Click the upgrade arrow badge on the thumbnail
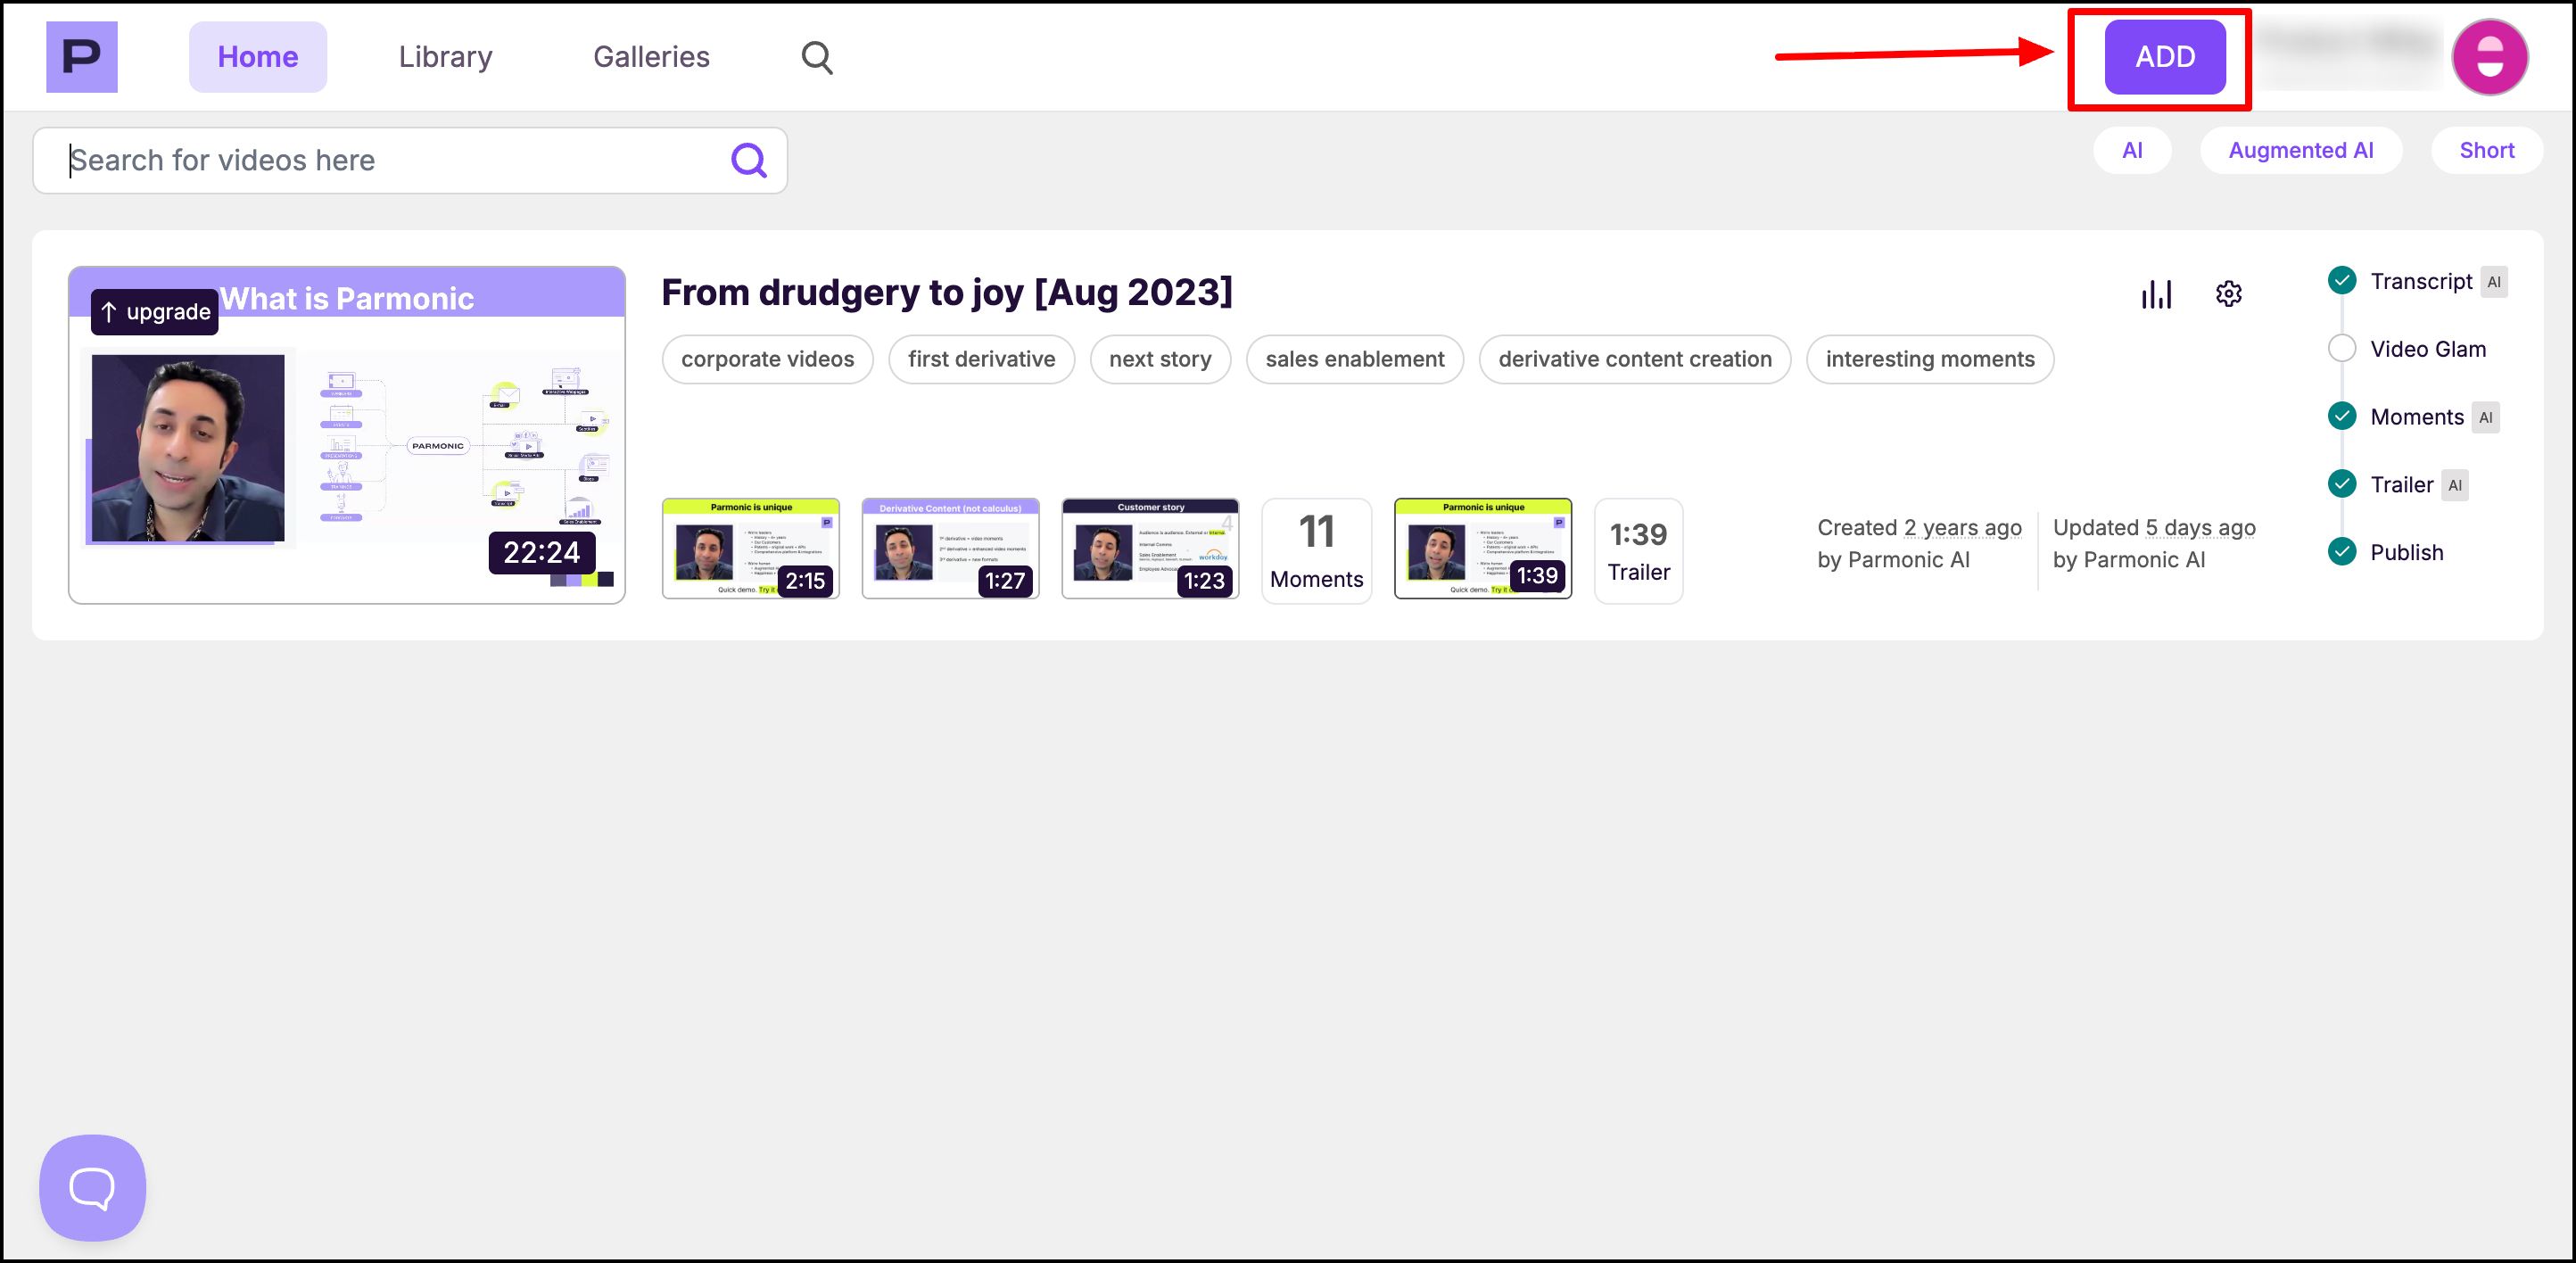This screenshot has height=1263, width=2576. tap(155, 312)
